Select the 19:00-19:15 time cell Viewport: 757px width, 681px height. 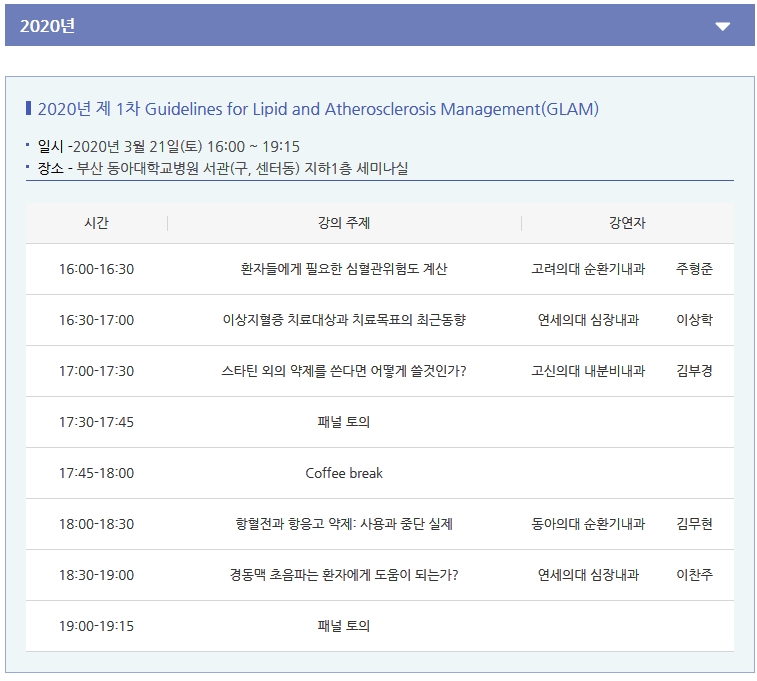[x=96, y=626]
